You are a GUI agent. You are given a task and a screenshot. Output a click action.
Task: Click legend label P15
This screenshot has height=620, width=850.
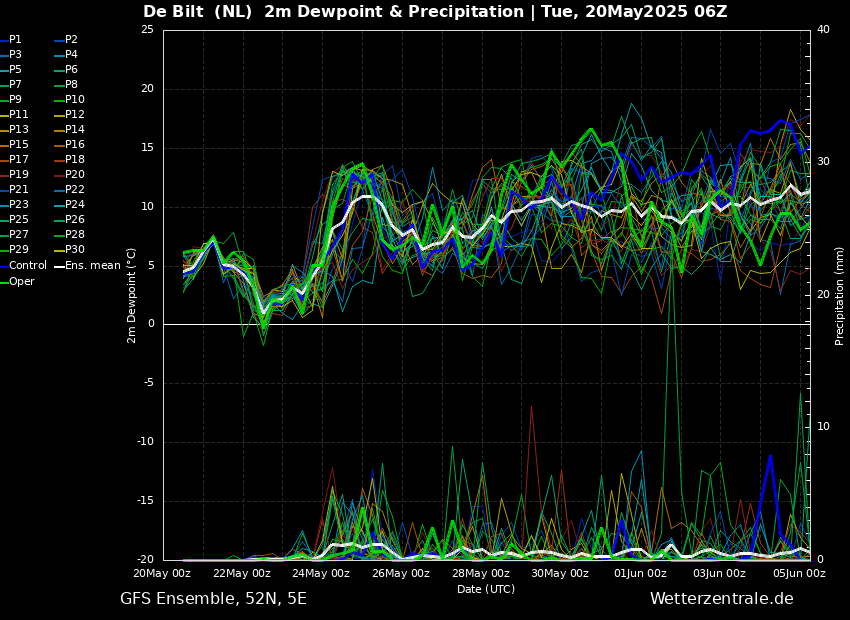(14, 145)
